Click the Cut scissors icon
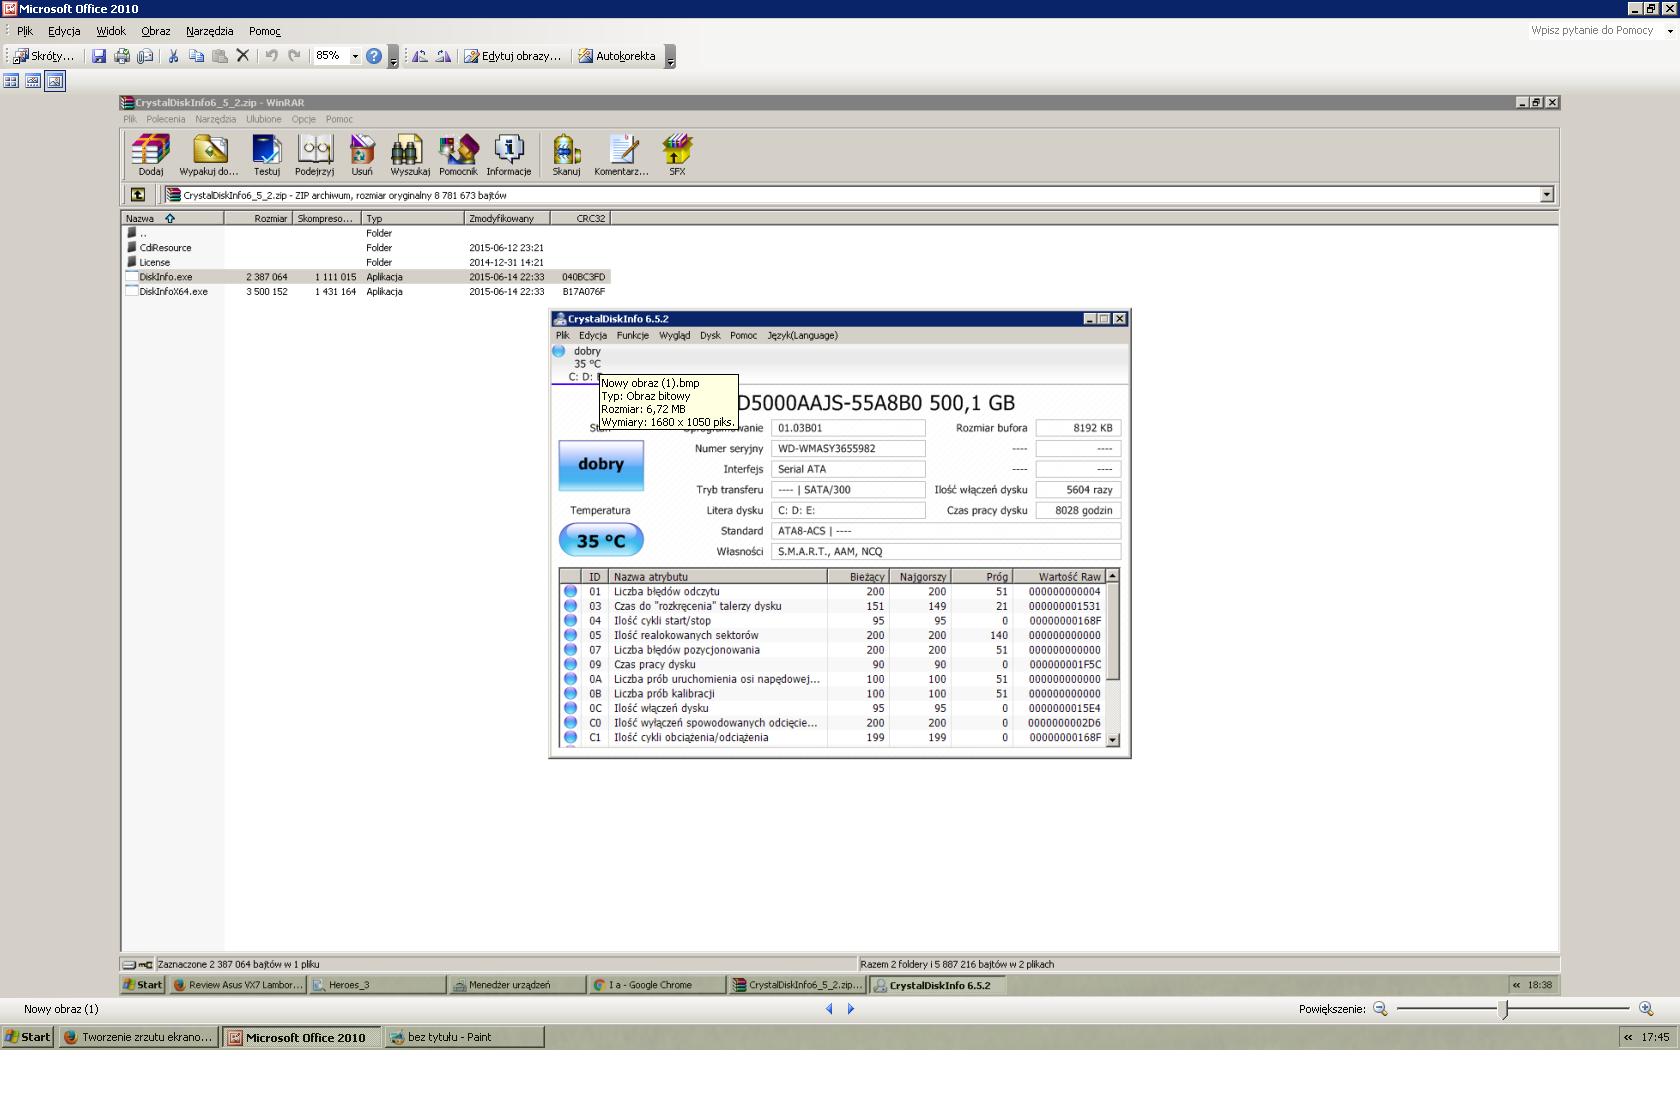The height and width of the screenshot is (1110, 1680). click(x=173, y=56)
